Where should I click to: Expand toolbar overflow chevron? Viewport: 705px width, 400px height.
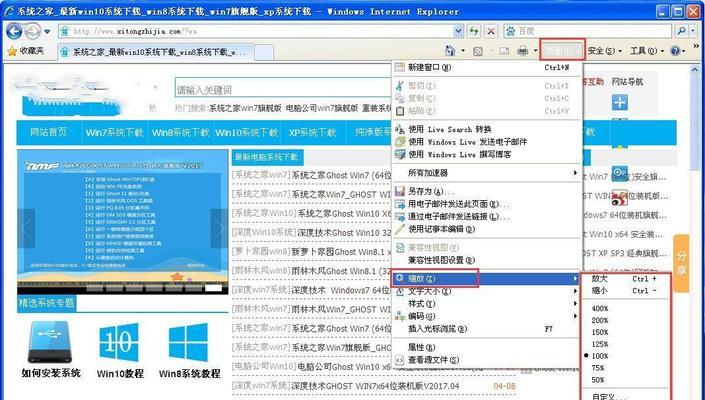point(696,46)
